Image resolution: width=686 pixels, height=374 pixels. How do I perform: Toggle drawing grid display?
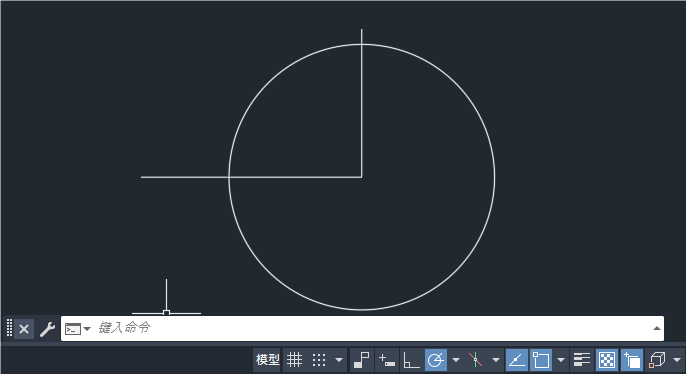(294, 360)
